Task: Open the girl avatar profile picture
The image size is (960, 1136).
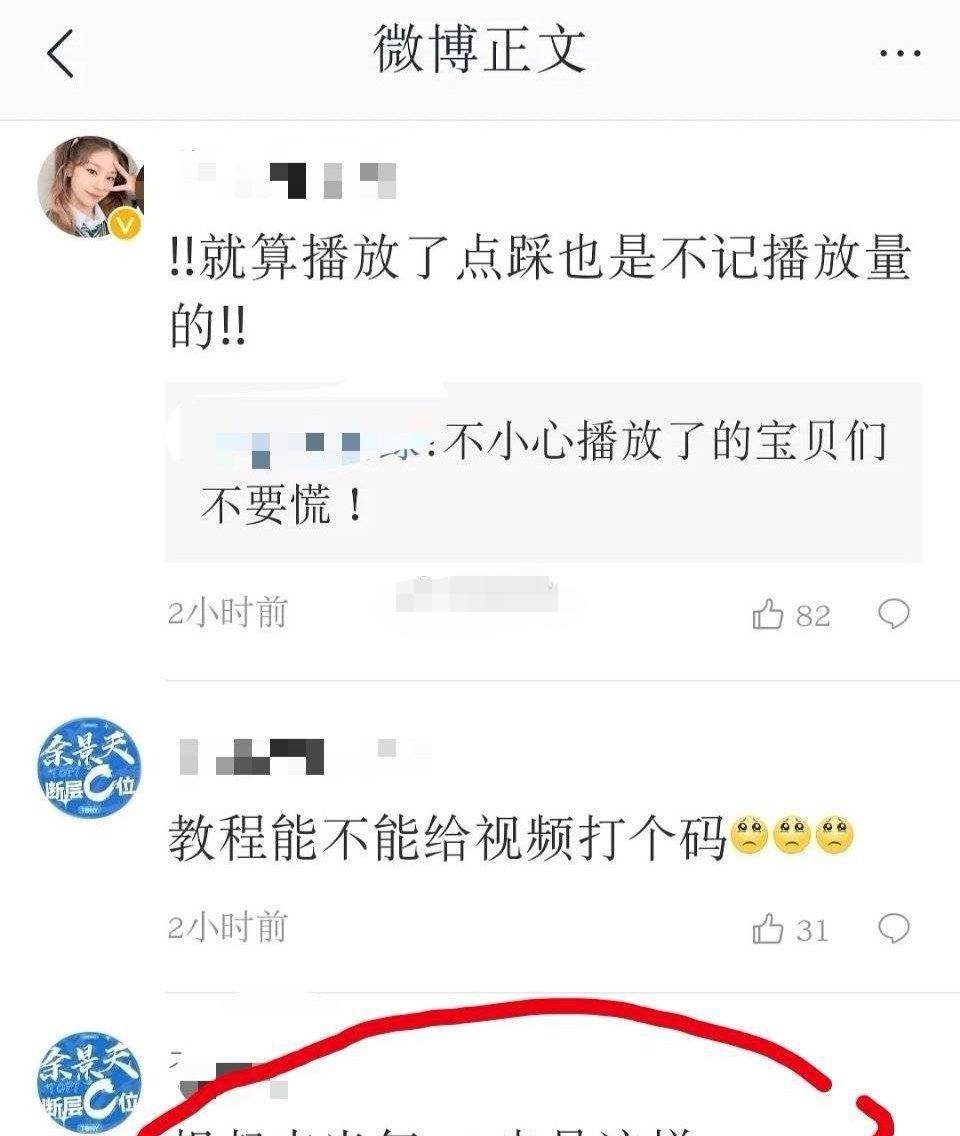Action: [x=90, y=187]
